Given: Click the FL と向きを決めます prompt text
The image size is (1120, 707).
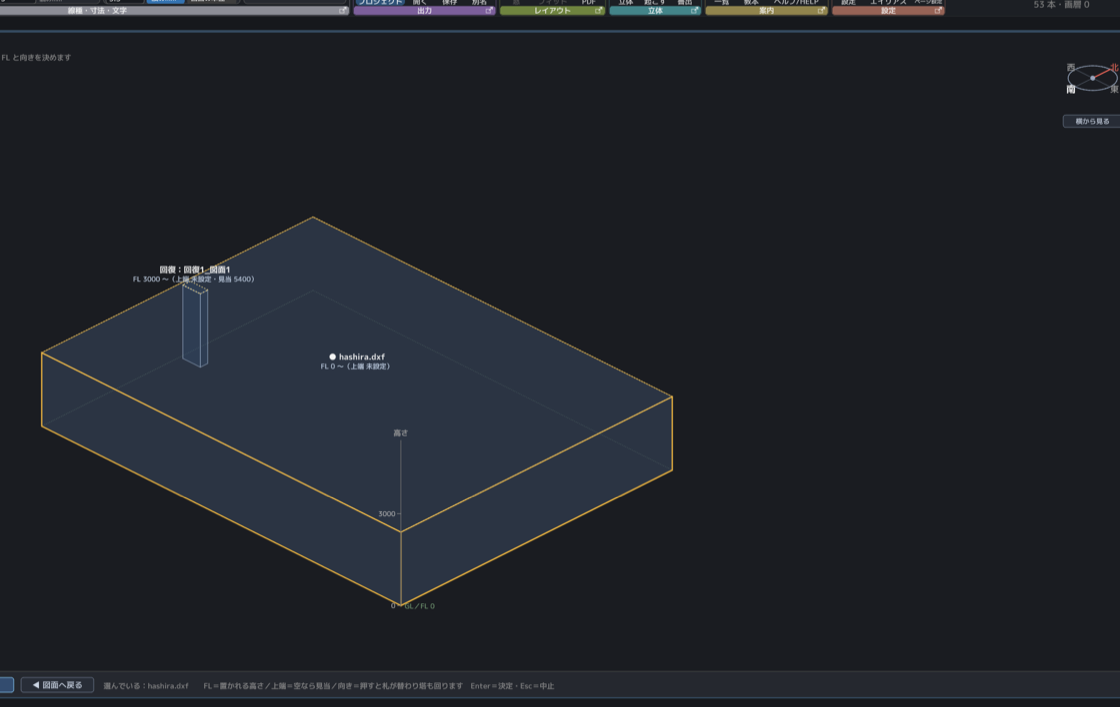Looking at the screenshot, I should (x=36, y=58).
